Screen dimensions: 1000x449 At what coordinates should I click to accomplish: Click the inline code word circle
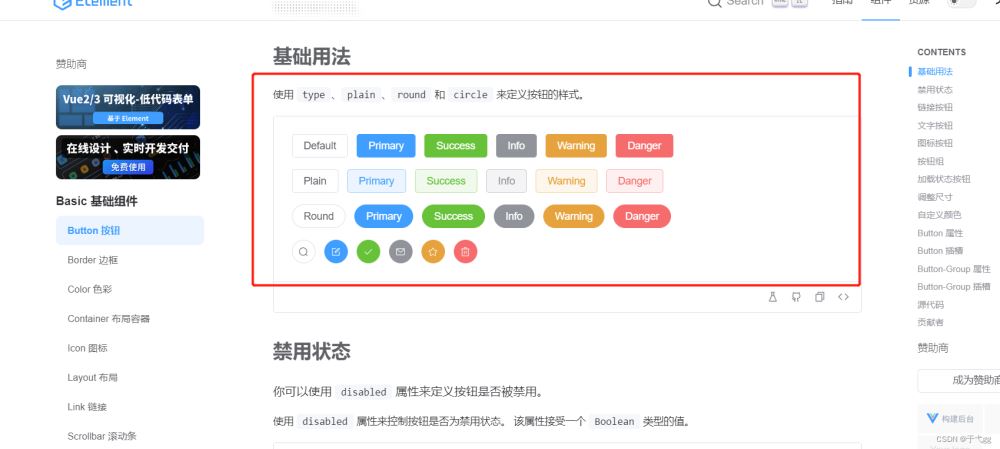click(471, 94)
